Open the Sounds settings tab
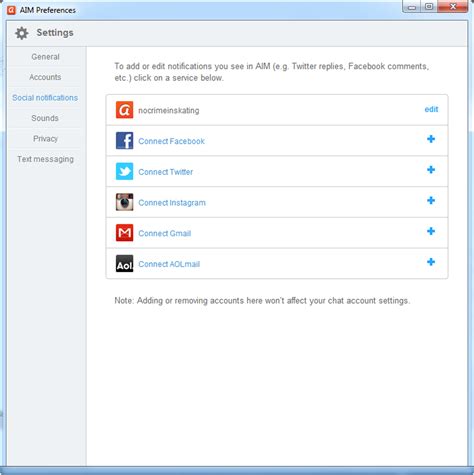474x475 pixels. (45, 118)
